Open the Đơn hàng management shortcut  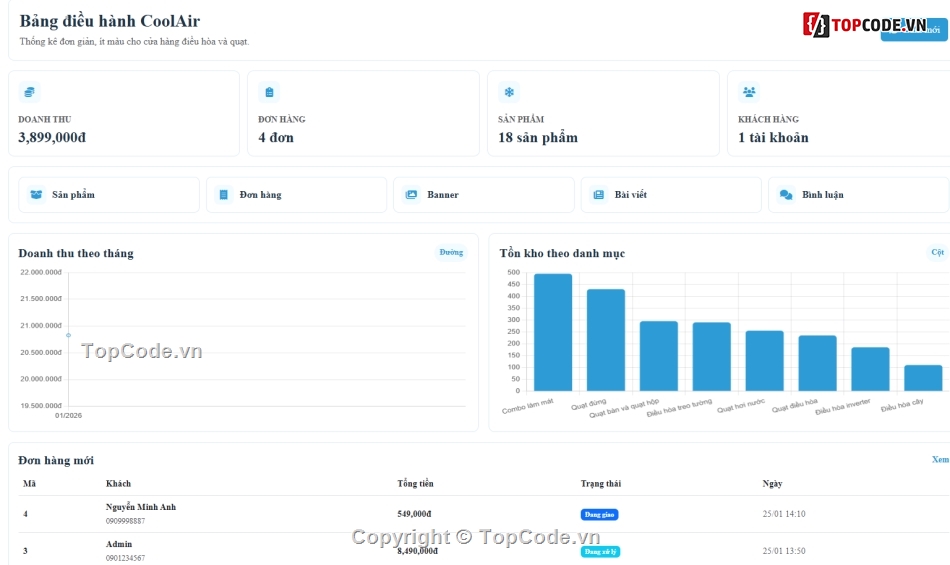(296, 194)
